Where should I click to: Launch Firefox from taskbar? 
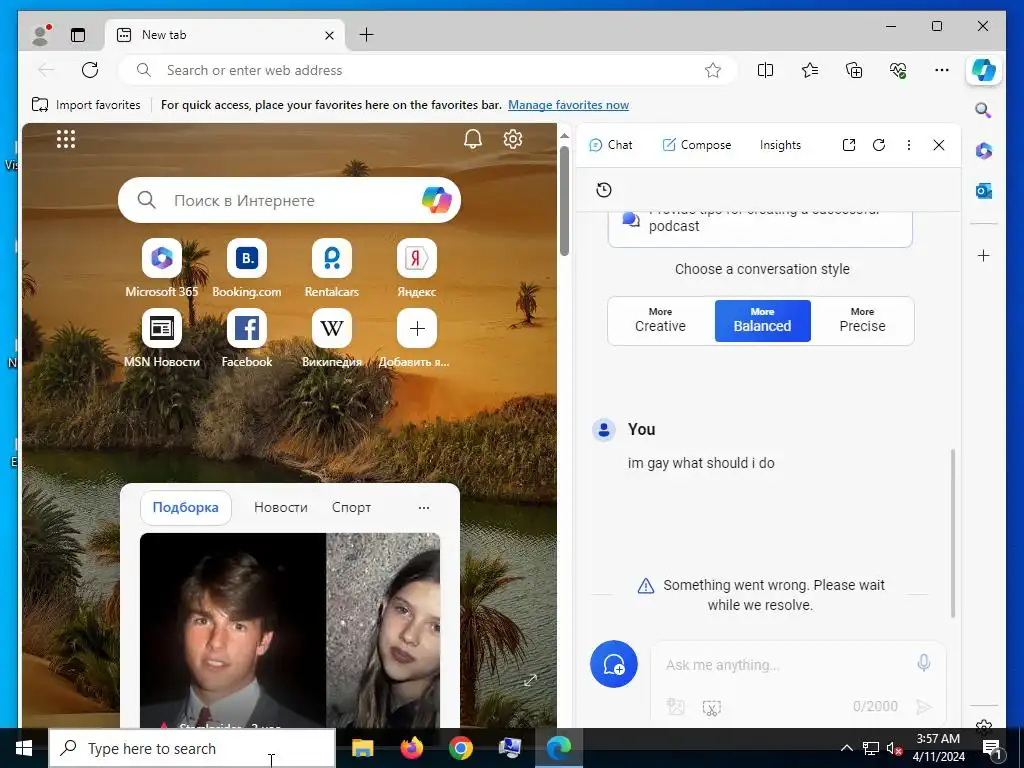pyautogui.click(x=411, y=748)
